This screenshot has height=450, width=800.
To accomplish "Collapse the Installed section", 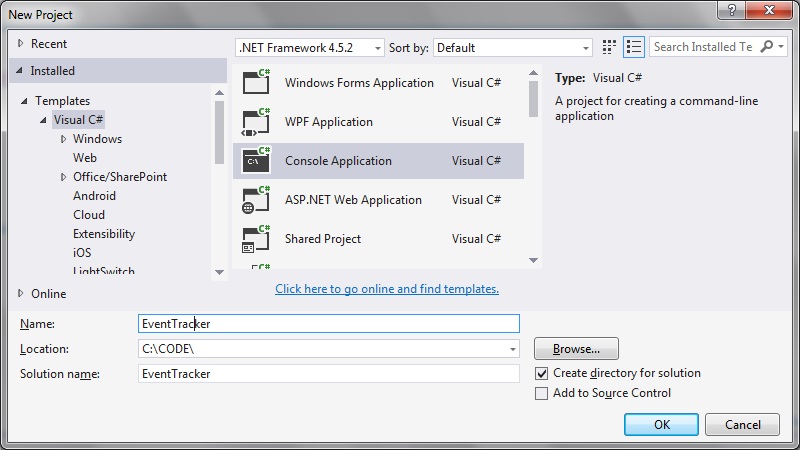I will [19, 70].
